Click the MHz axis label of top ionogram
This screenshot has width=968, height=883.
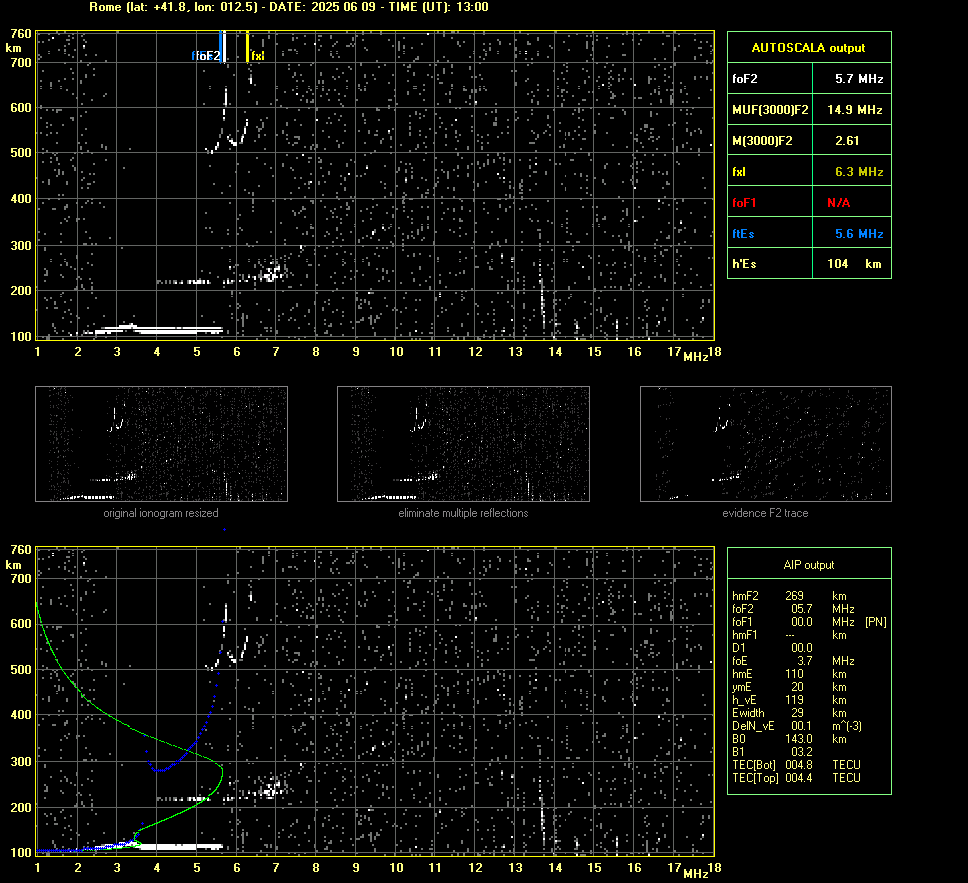(695, 357)
